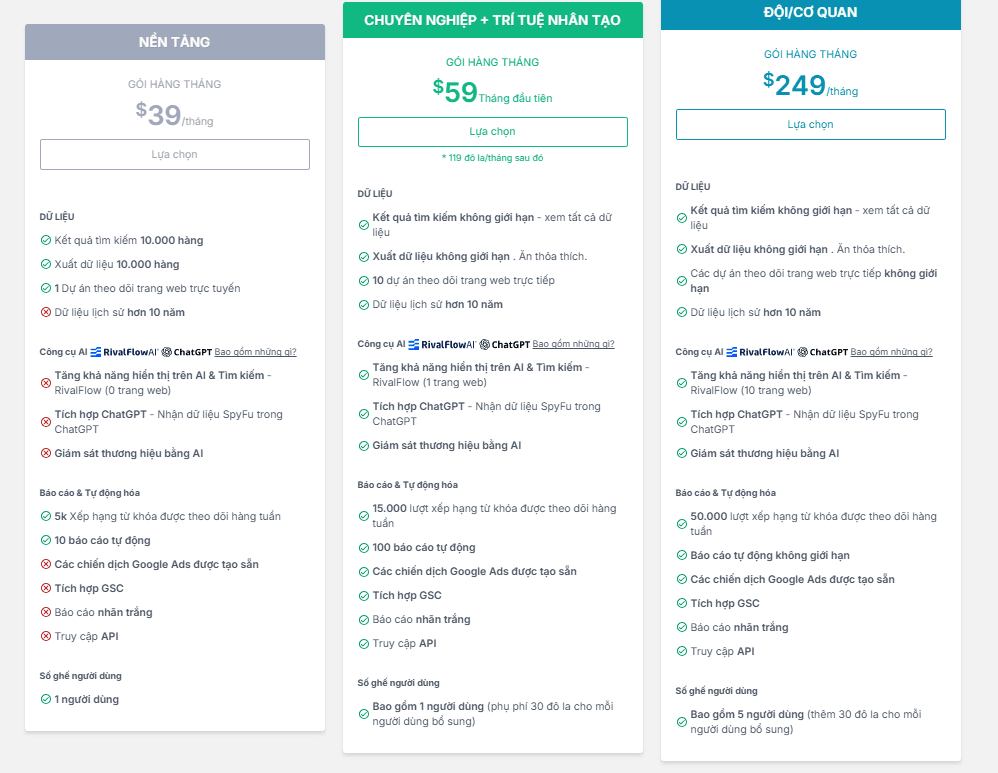Viewport: 998px width, 773px height.
Task: Click red X beside Nền Tảng 'Giám sát thương hiệu bằng AI'
Action: 46,454
